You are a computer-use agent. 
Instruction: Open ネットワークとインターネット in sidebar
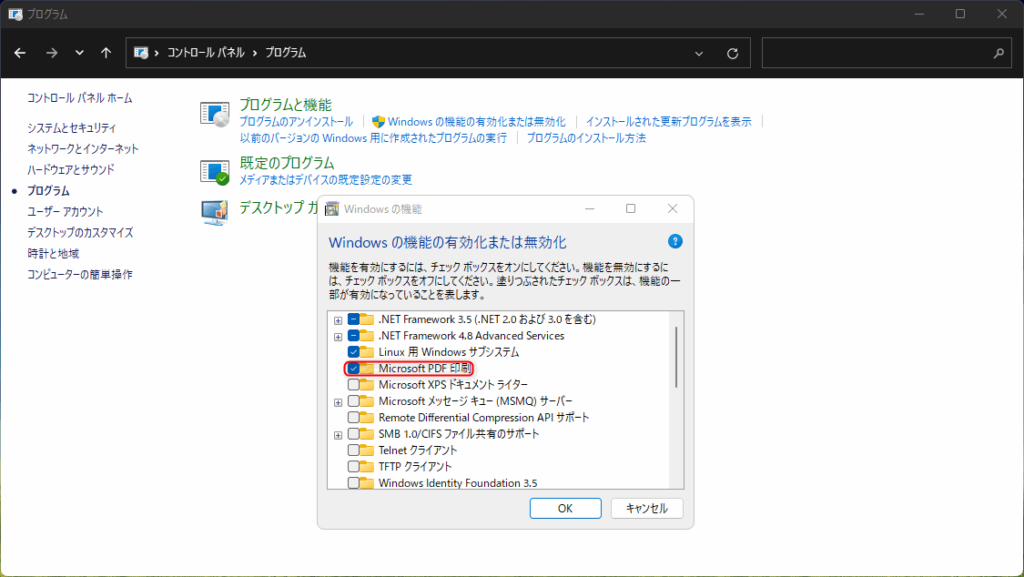pyautogui.click(x=83, y=149)
